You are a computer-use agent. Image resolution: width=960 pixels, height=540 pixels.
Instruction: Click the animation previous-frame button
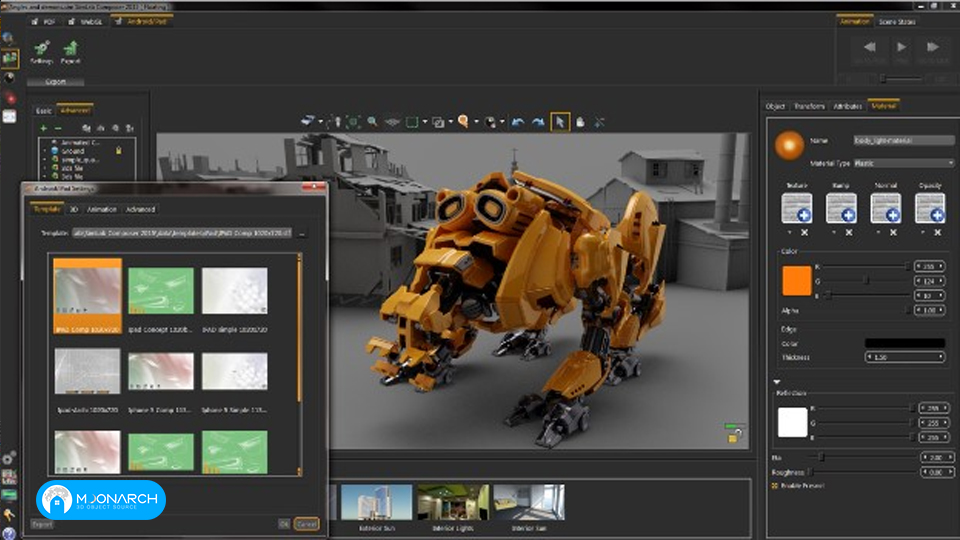(869, 48)
